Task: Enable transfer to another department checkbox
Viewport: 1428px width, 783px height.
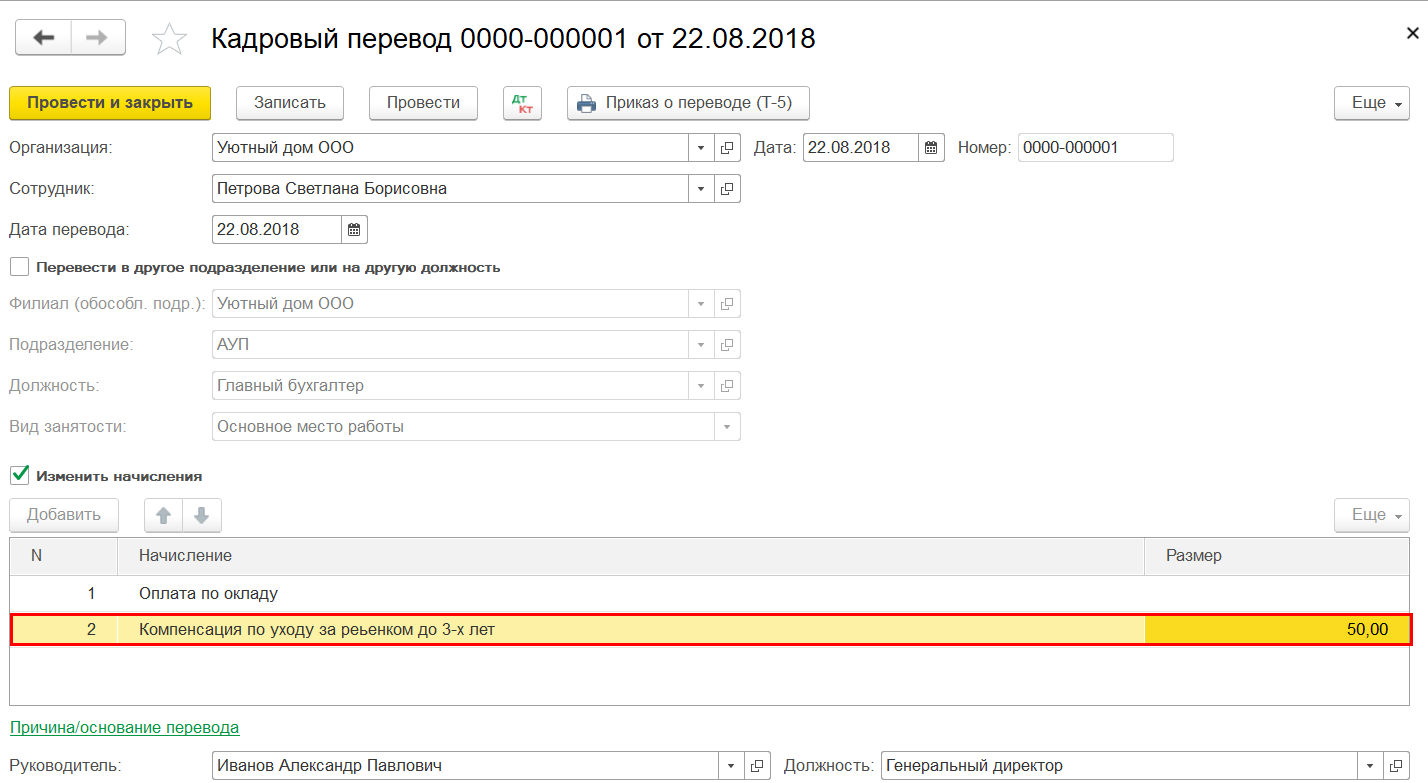Action: point(20,267)
